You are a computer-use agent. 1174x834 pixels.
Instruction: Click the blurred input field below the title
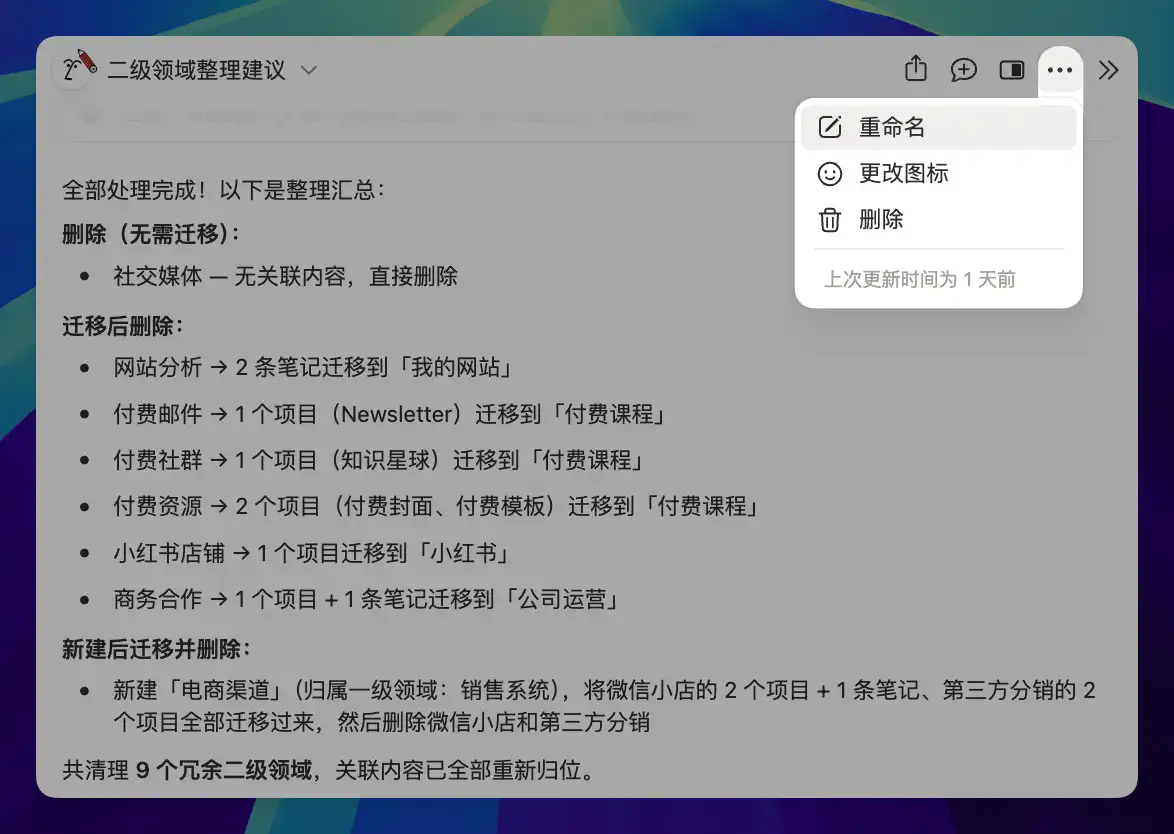click(400, 117)
